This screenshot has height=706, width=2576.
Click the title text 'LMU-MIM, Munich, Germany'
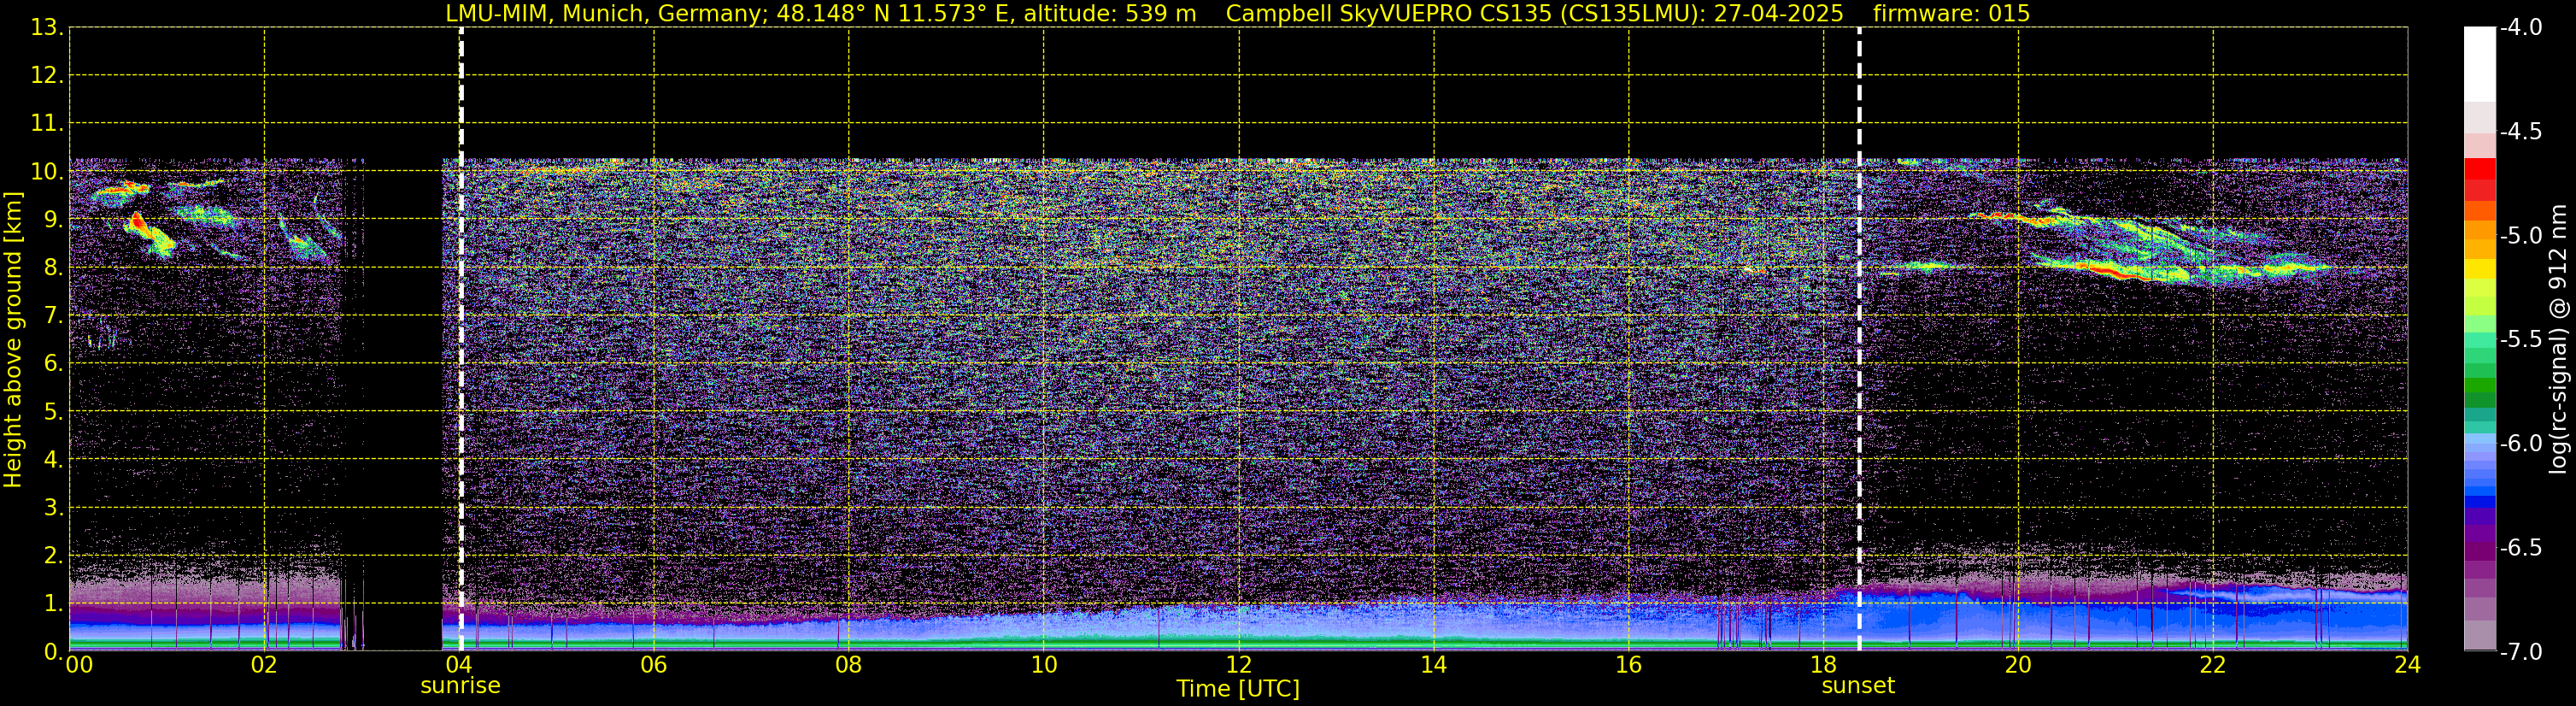tap(606, 14)
